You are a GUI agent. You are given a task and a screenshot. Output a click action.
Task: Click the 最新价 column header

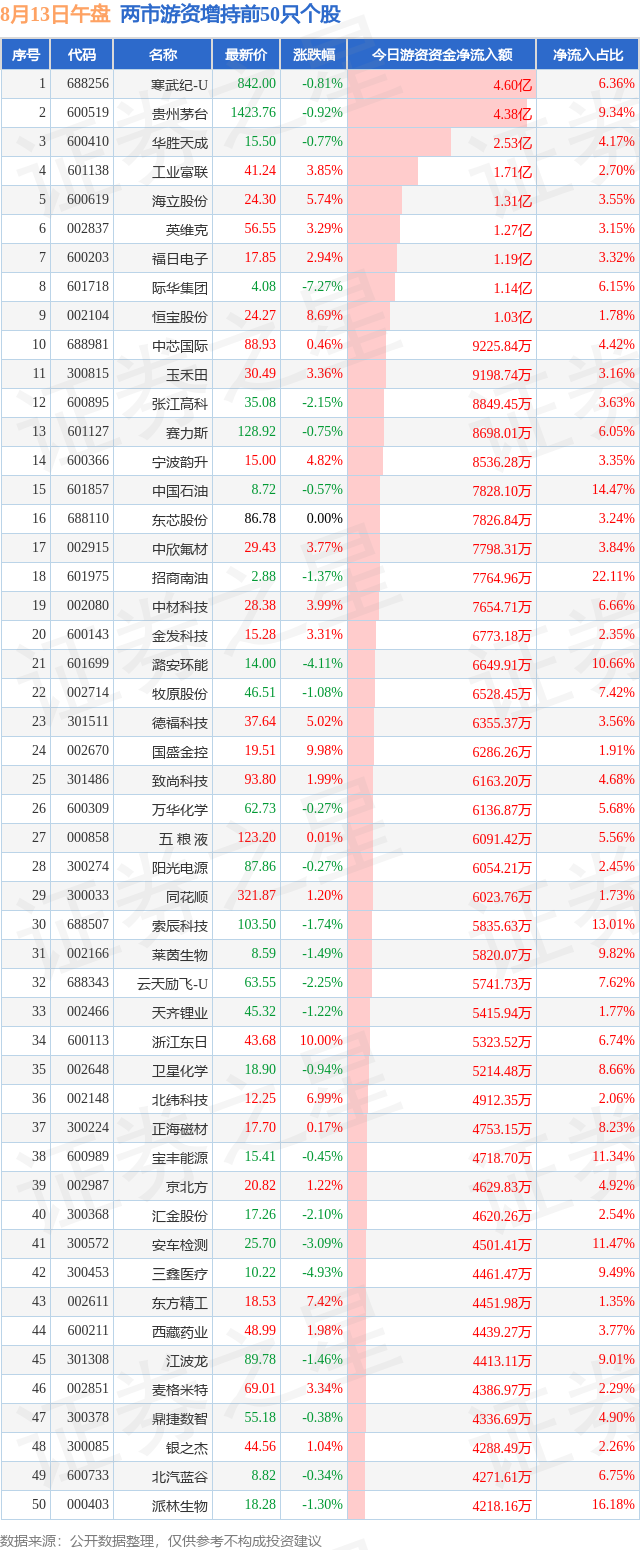[246, 55]
